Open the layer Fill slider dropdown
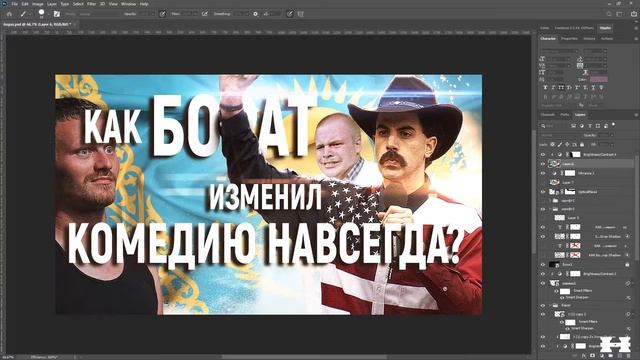 click(x=612, y=145)
